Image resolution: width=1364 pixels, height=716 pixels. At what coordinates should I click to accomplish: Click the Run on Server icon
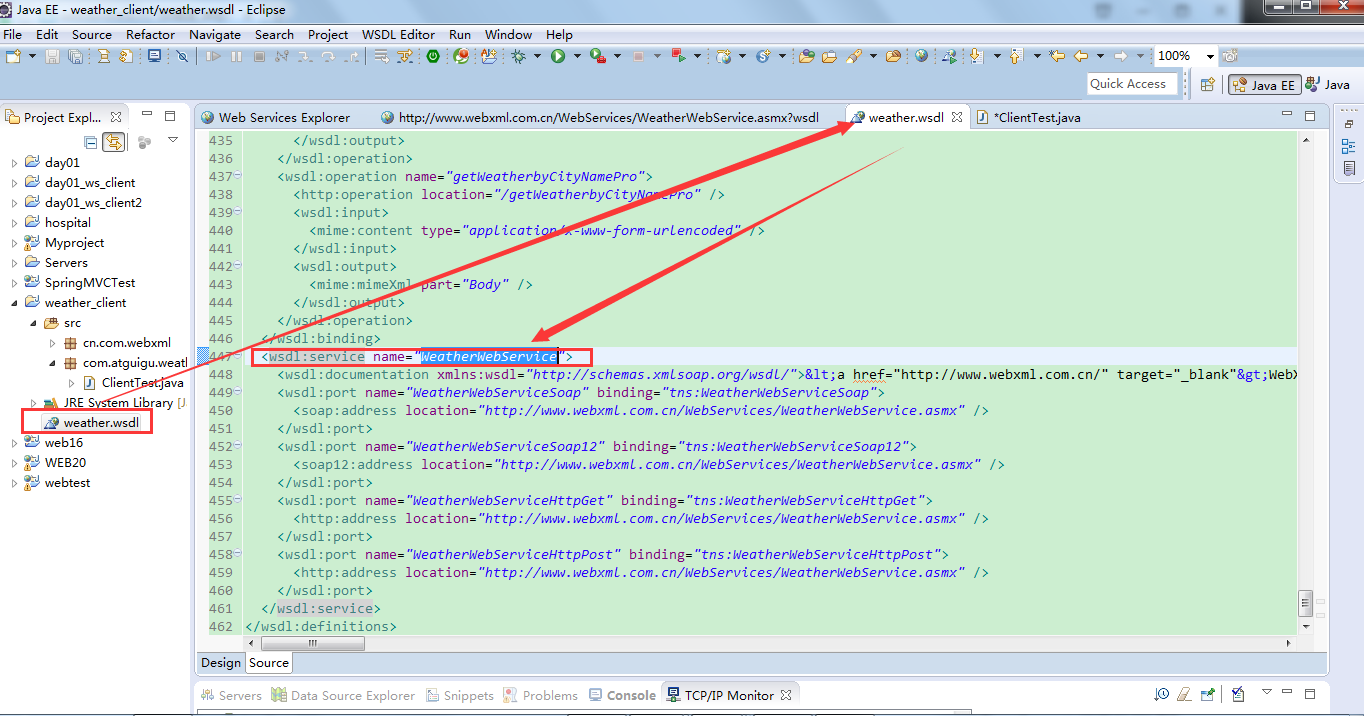(597, 57)
